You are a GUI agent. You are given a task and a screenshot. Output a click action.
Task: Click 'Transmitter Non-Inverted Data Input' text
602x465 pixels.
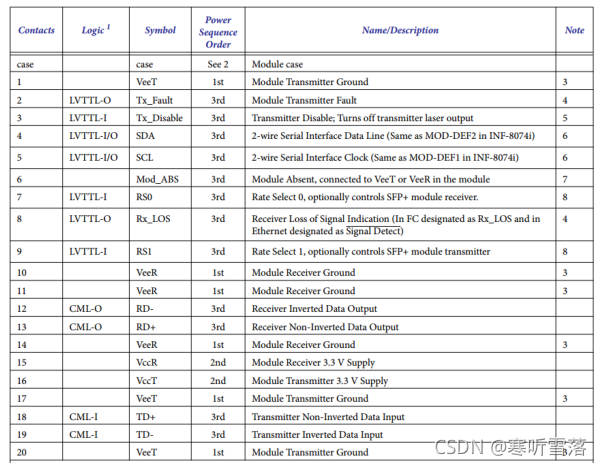tap(328, 417)
